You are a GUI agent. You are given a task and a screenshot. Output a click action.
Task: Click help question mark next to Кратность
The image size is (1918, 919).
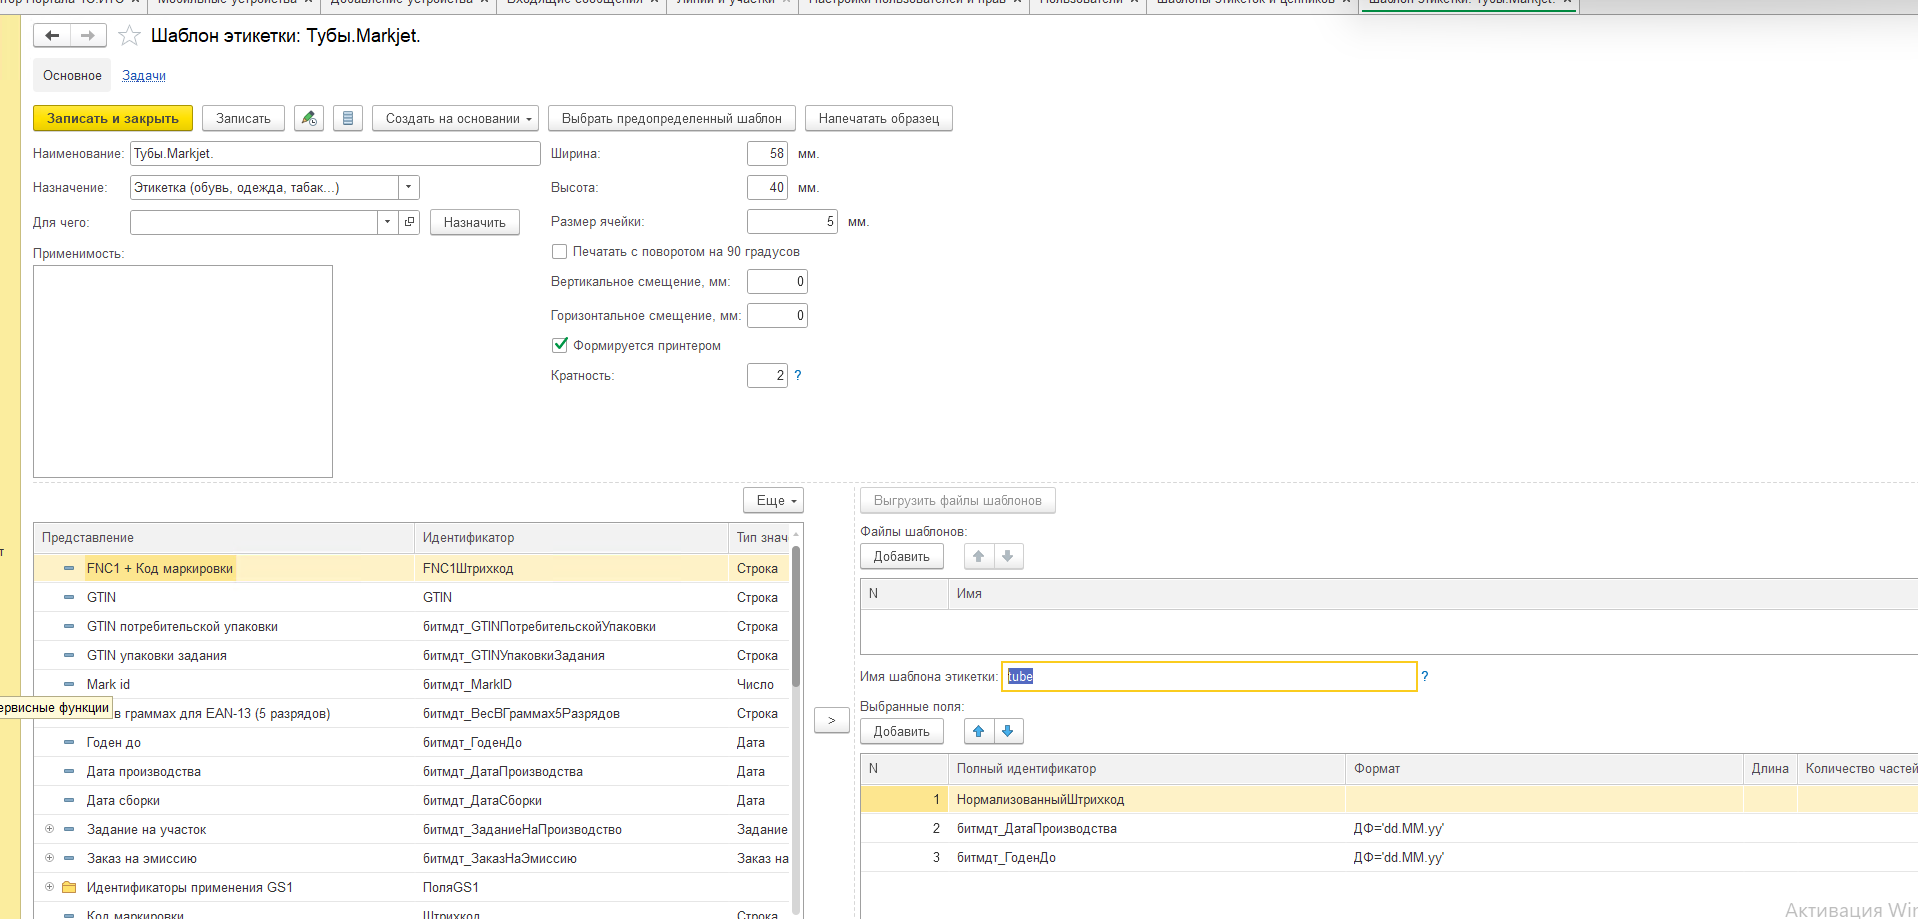click(x=798, y=375)
